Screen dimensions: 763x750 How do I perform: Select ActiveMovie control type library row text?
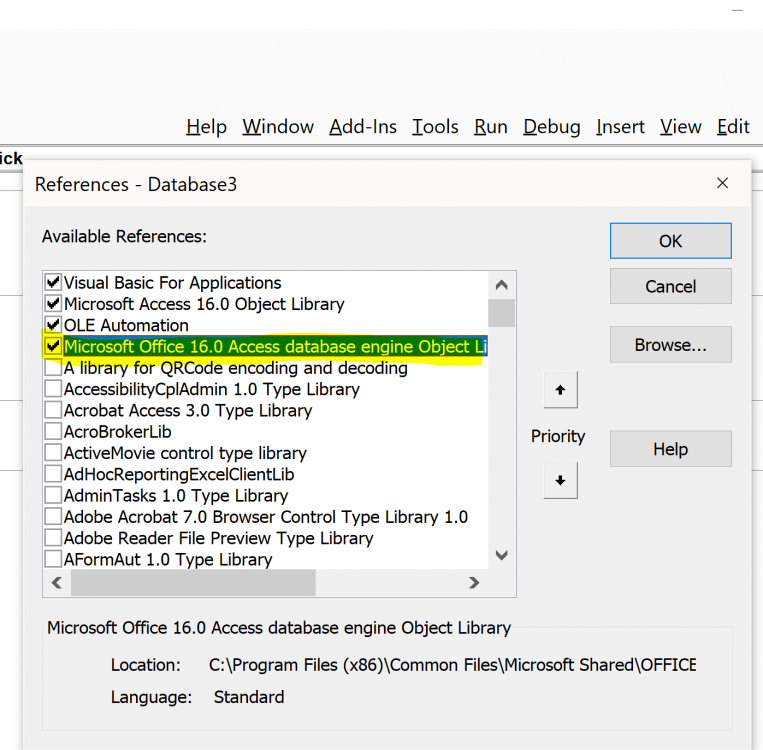tap(185, 453)
